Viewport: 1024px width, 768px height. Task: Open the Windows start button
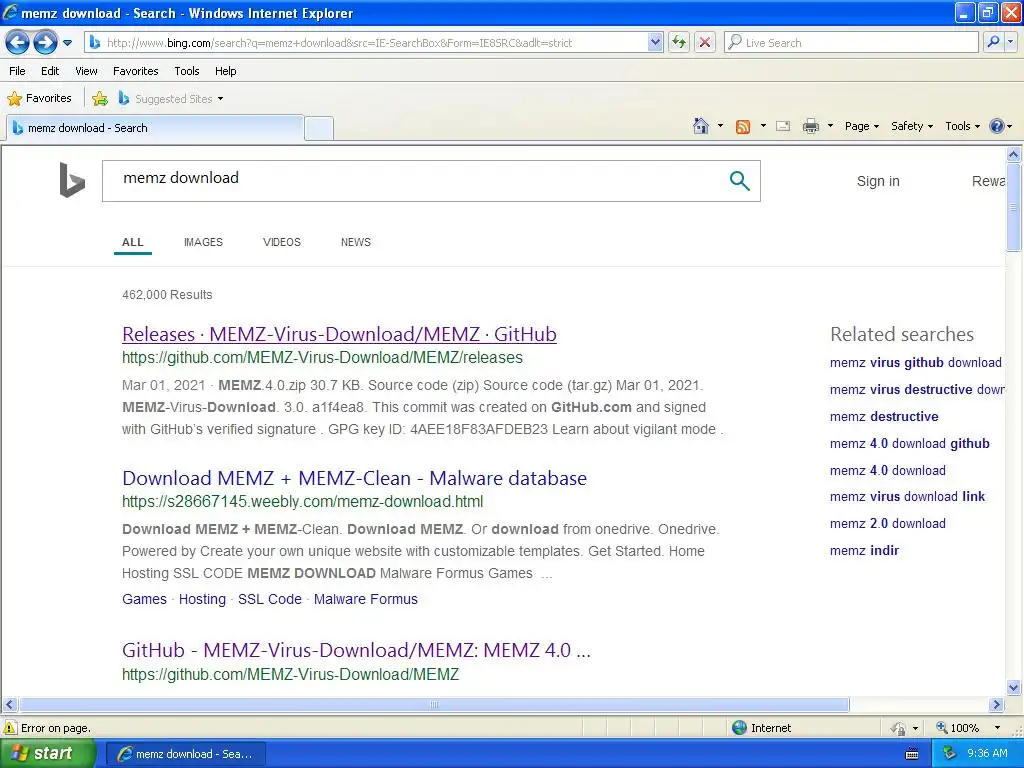(47, 754)
